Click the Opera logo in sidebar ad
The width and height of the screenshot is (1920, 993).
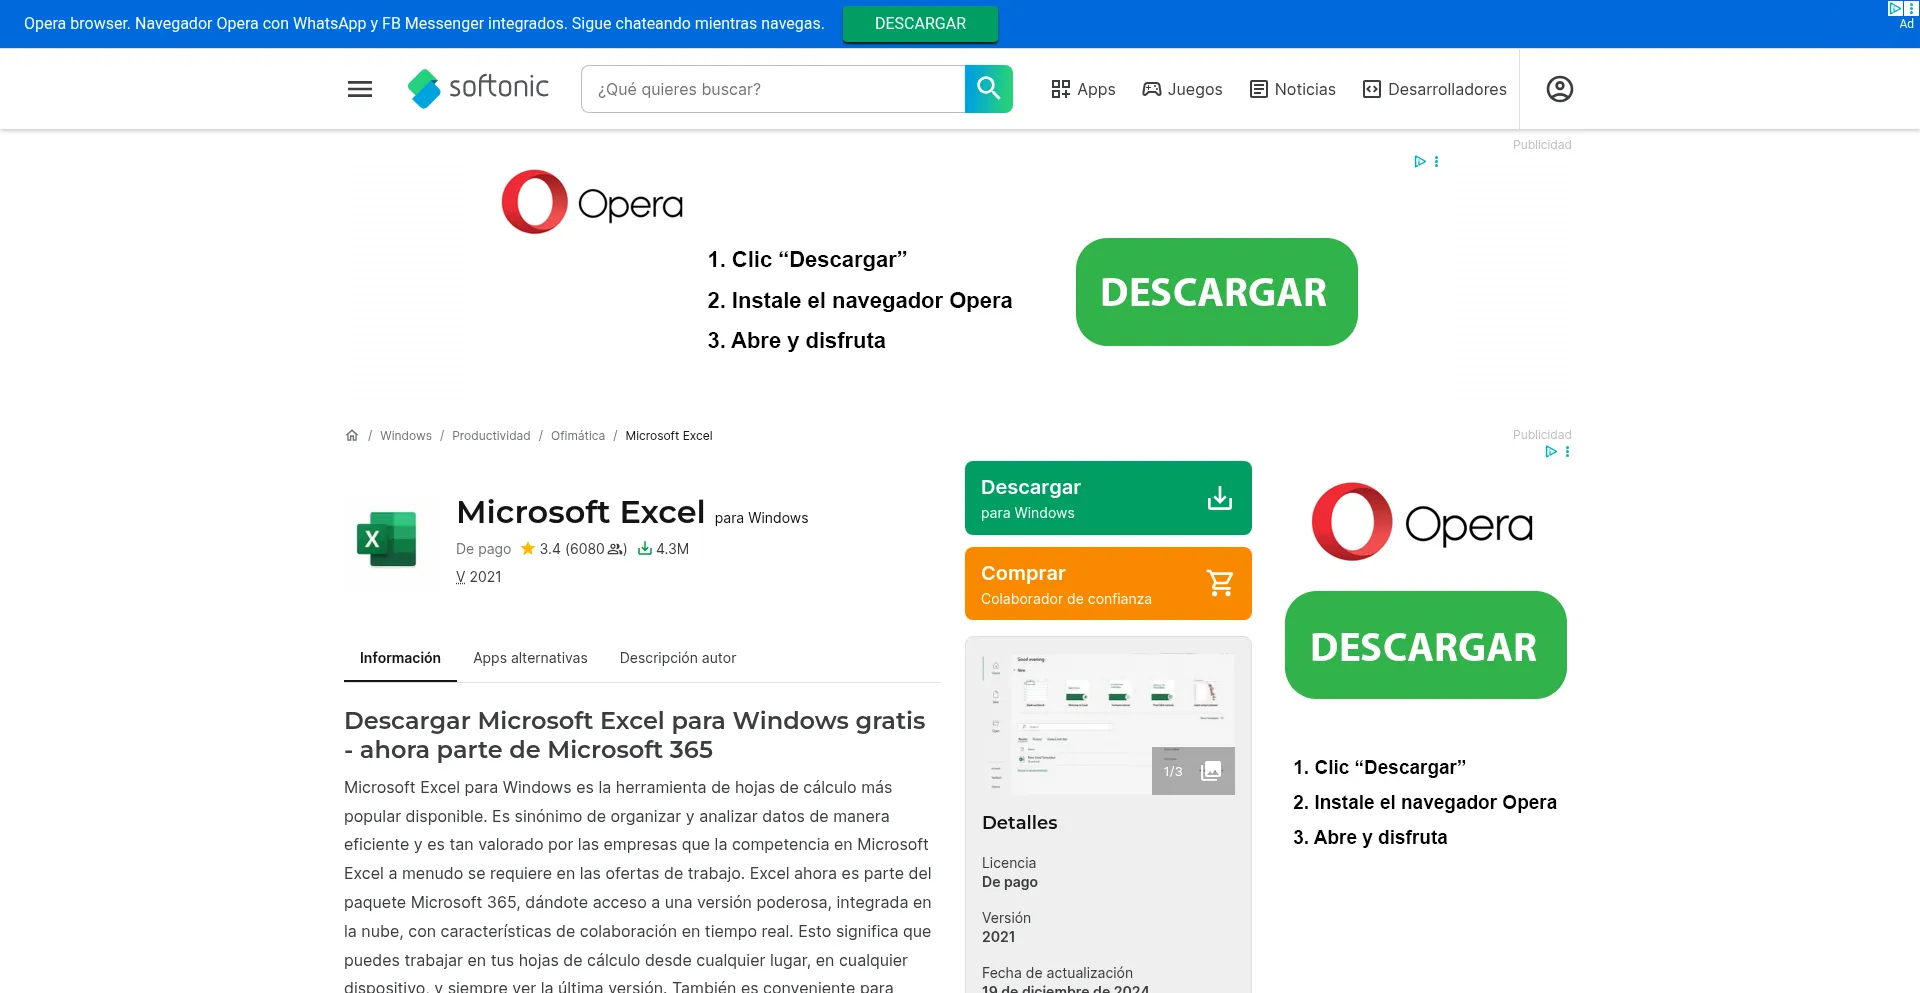pyautogui.click(x=1422, y=522)
